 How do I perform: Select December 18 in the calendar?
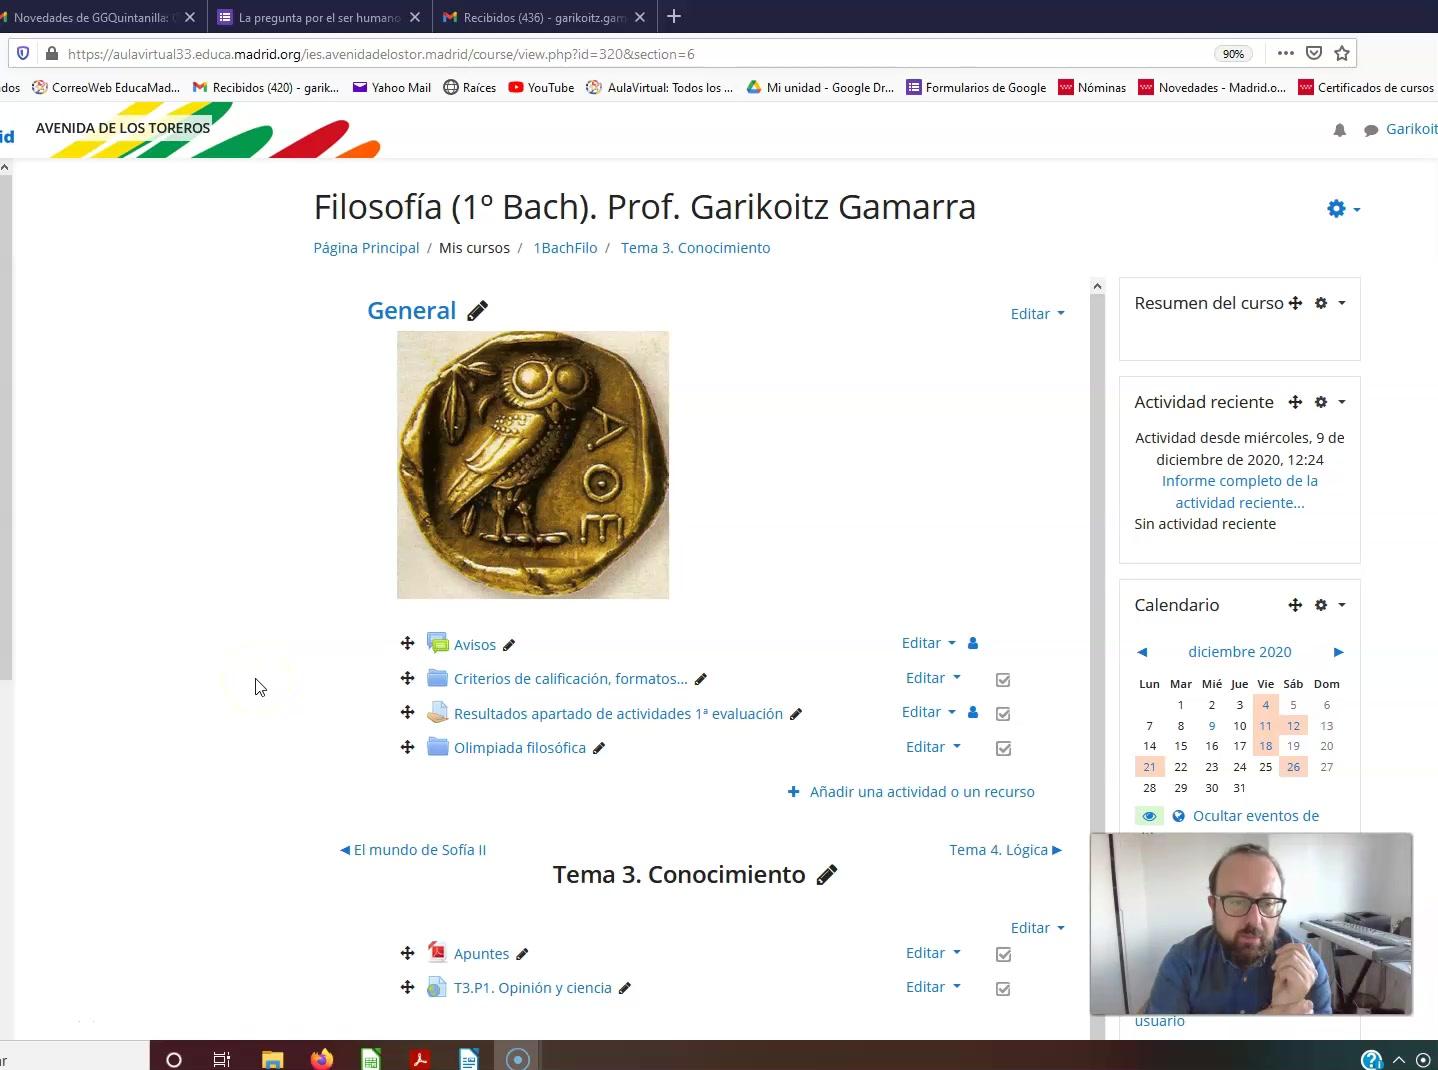coord(1266,746)
